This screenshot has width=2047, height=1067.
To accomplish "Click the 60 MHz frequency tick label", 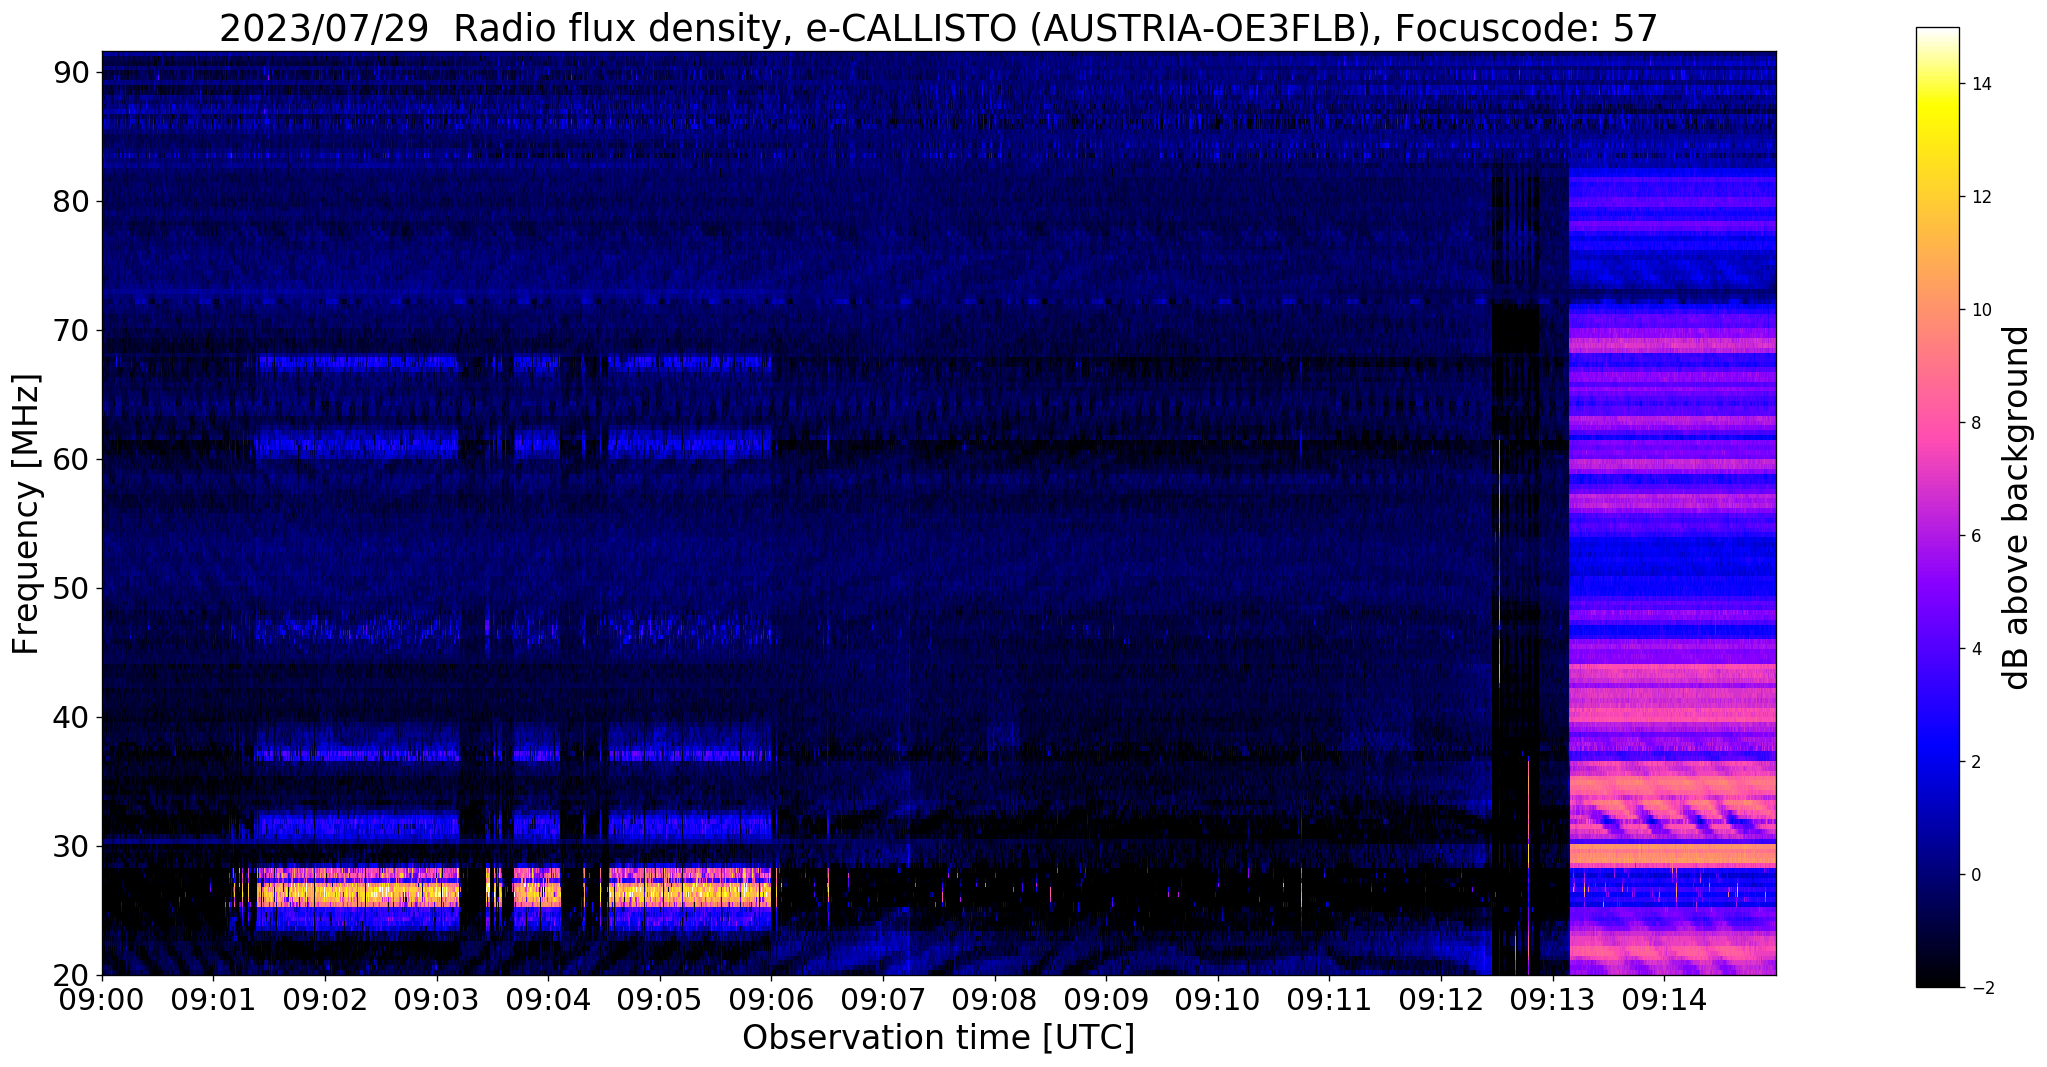I will (73, 459).
